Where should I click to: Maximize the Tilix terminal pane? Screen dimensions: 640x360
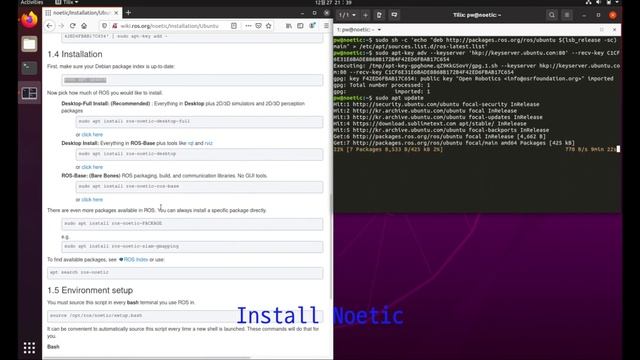tap(602, 30)
